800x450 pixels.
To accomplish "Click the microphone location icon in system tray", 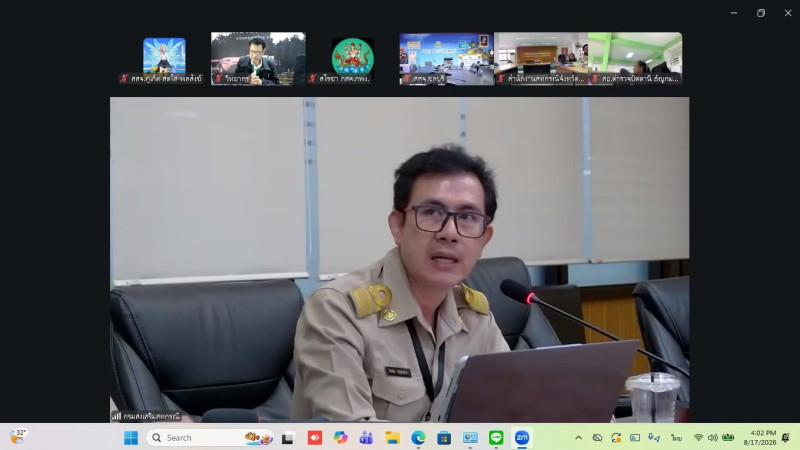I will pyautogui.click(x=654, y=438).
